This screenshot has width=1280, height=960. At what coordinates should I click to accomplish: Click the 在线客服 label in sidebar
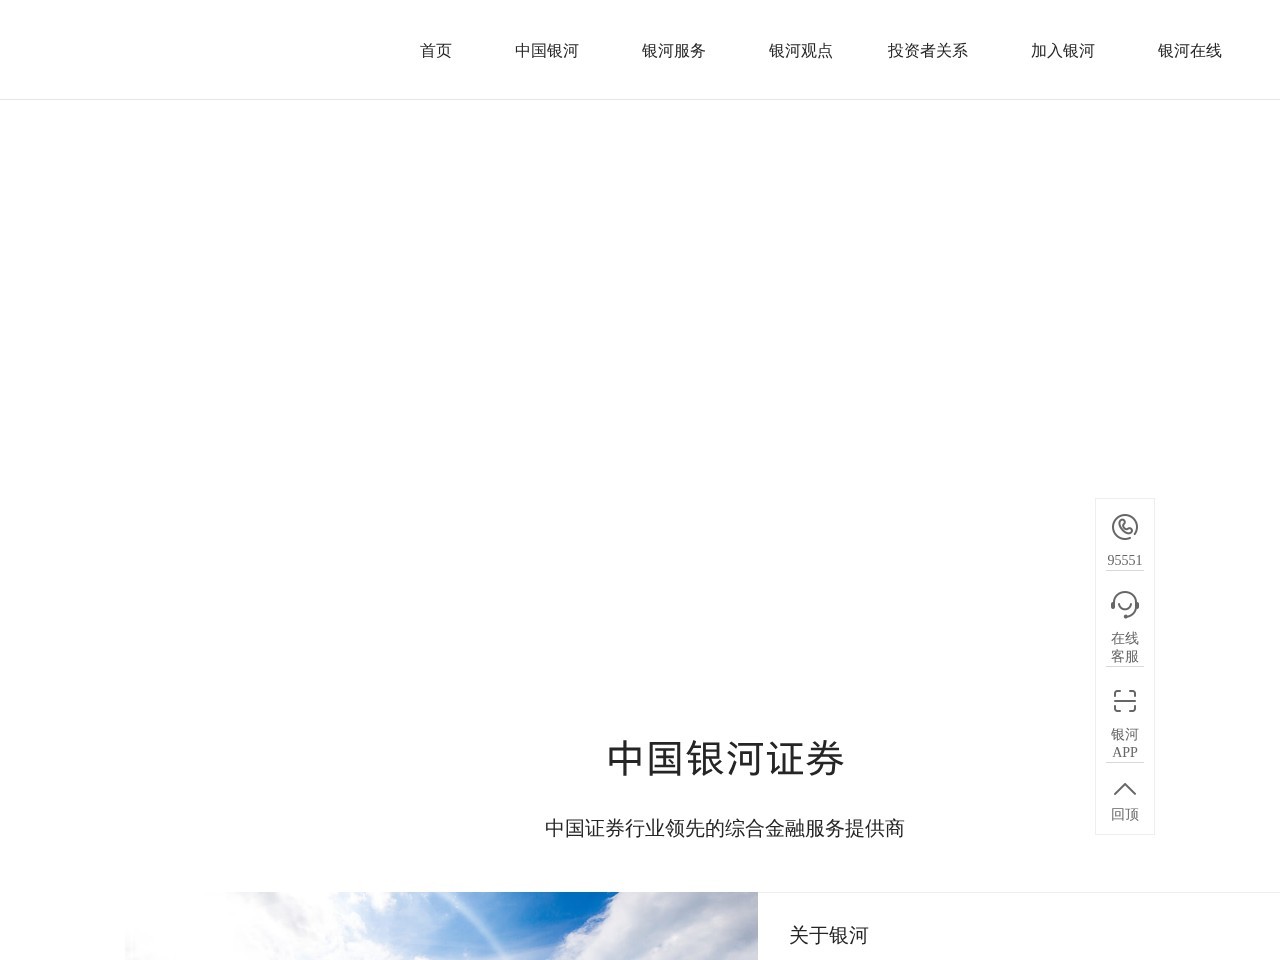pyautogui.click(x=1125, y=647)
